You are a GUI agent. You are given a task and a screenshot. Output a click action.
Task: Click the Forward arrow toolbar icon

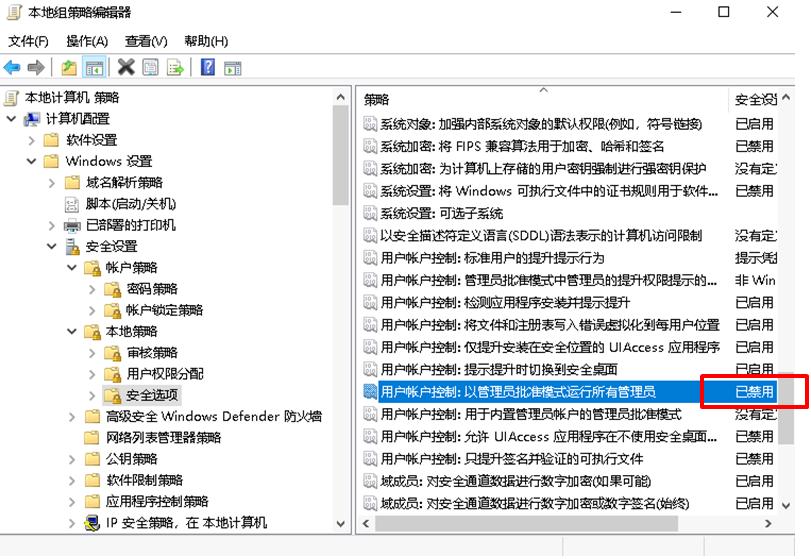pyautogui.click(x=36, y=67)
